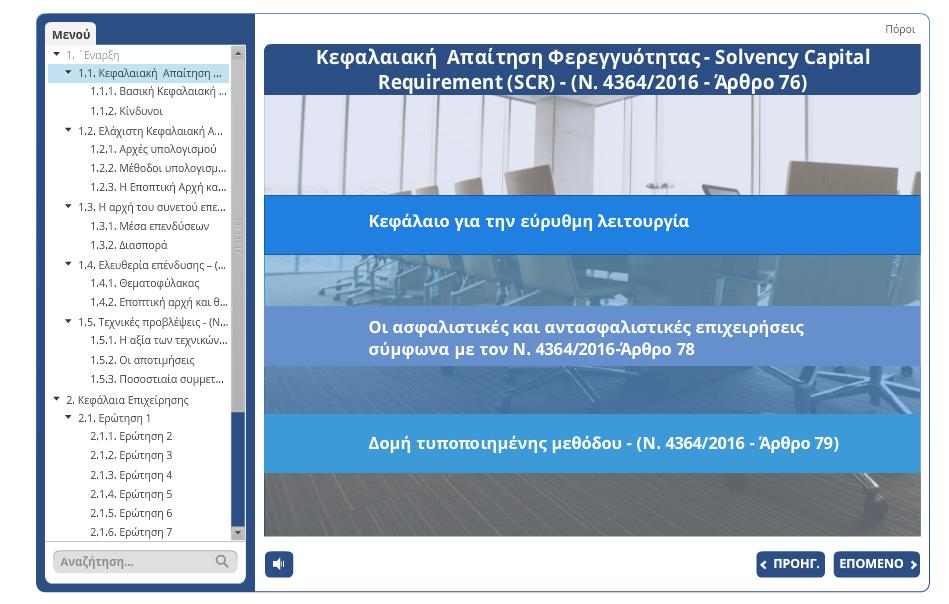Collapse 1.3. Η αρχή του συνετού arrow

[x=68, y=206]
